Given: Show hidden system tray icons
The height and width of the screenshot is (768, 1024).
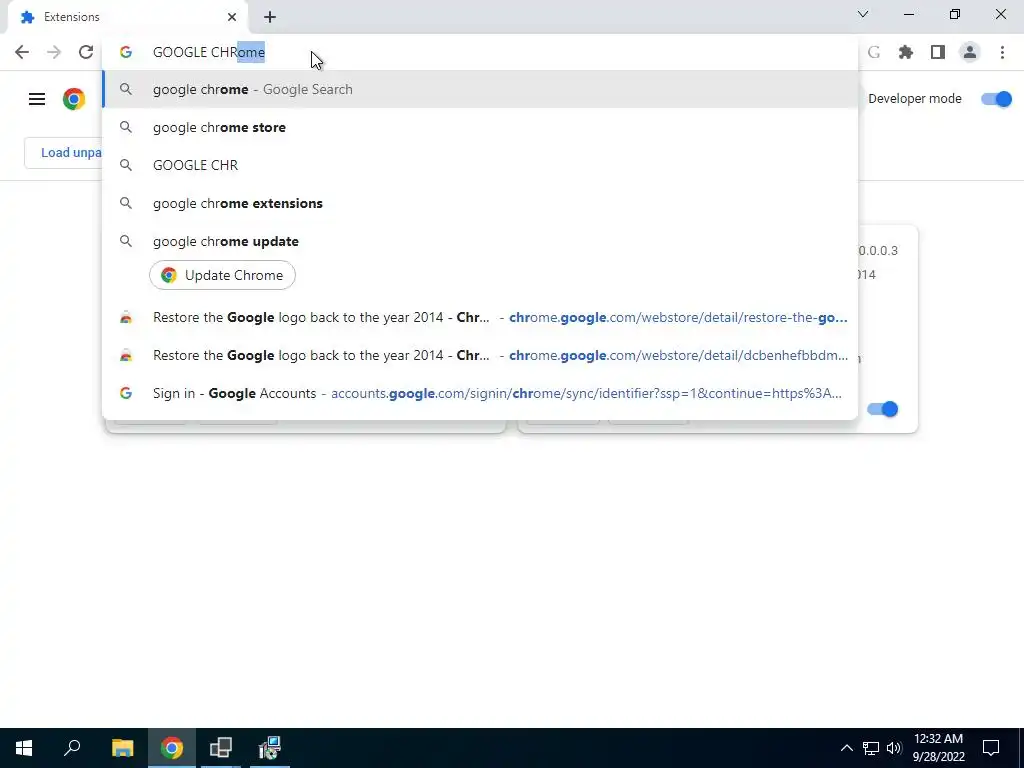Looking at the screenshot, I should click(x=846, y=748).
